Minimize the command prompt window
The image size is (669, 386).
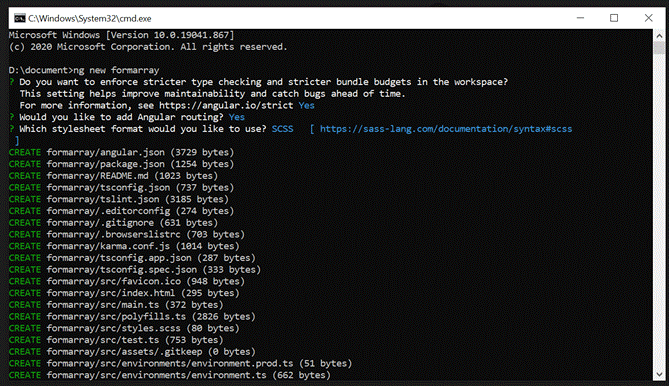click(580, 18)
